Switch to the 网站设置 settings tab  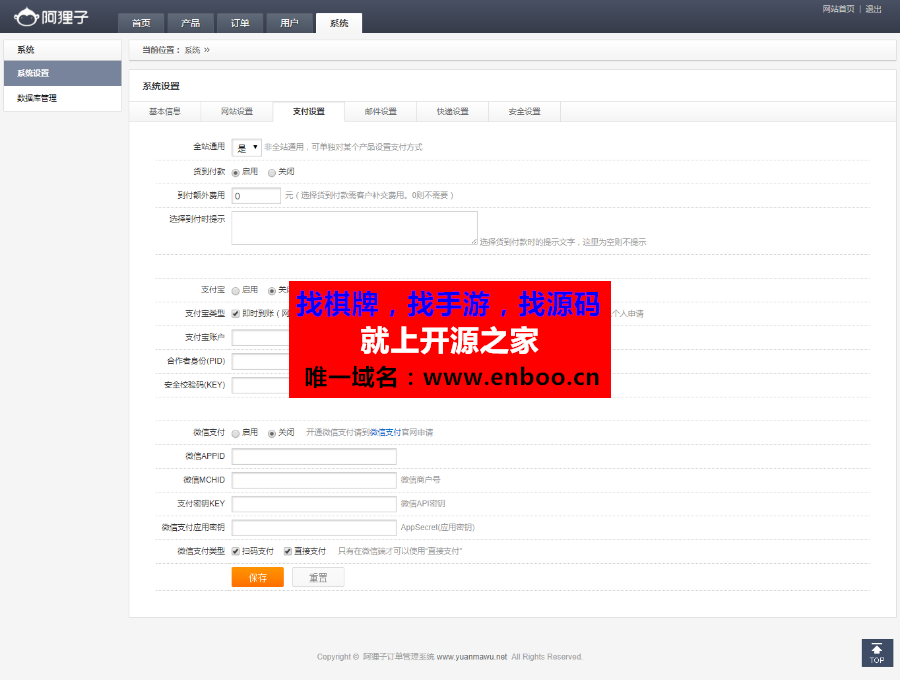(x=237, y=111)
